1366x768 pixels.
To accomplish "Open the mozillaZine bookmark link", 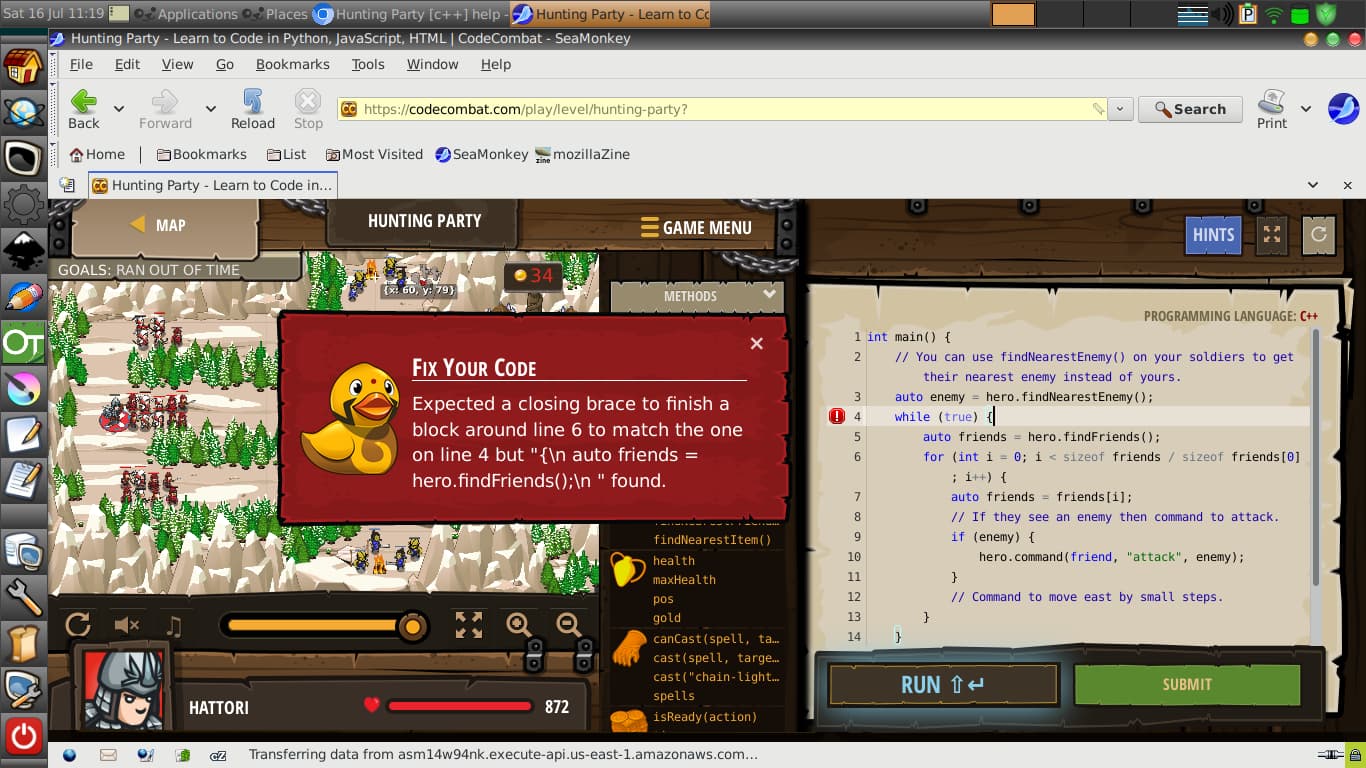I will coord(582,154).
